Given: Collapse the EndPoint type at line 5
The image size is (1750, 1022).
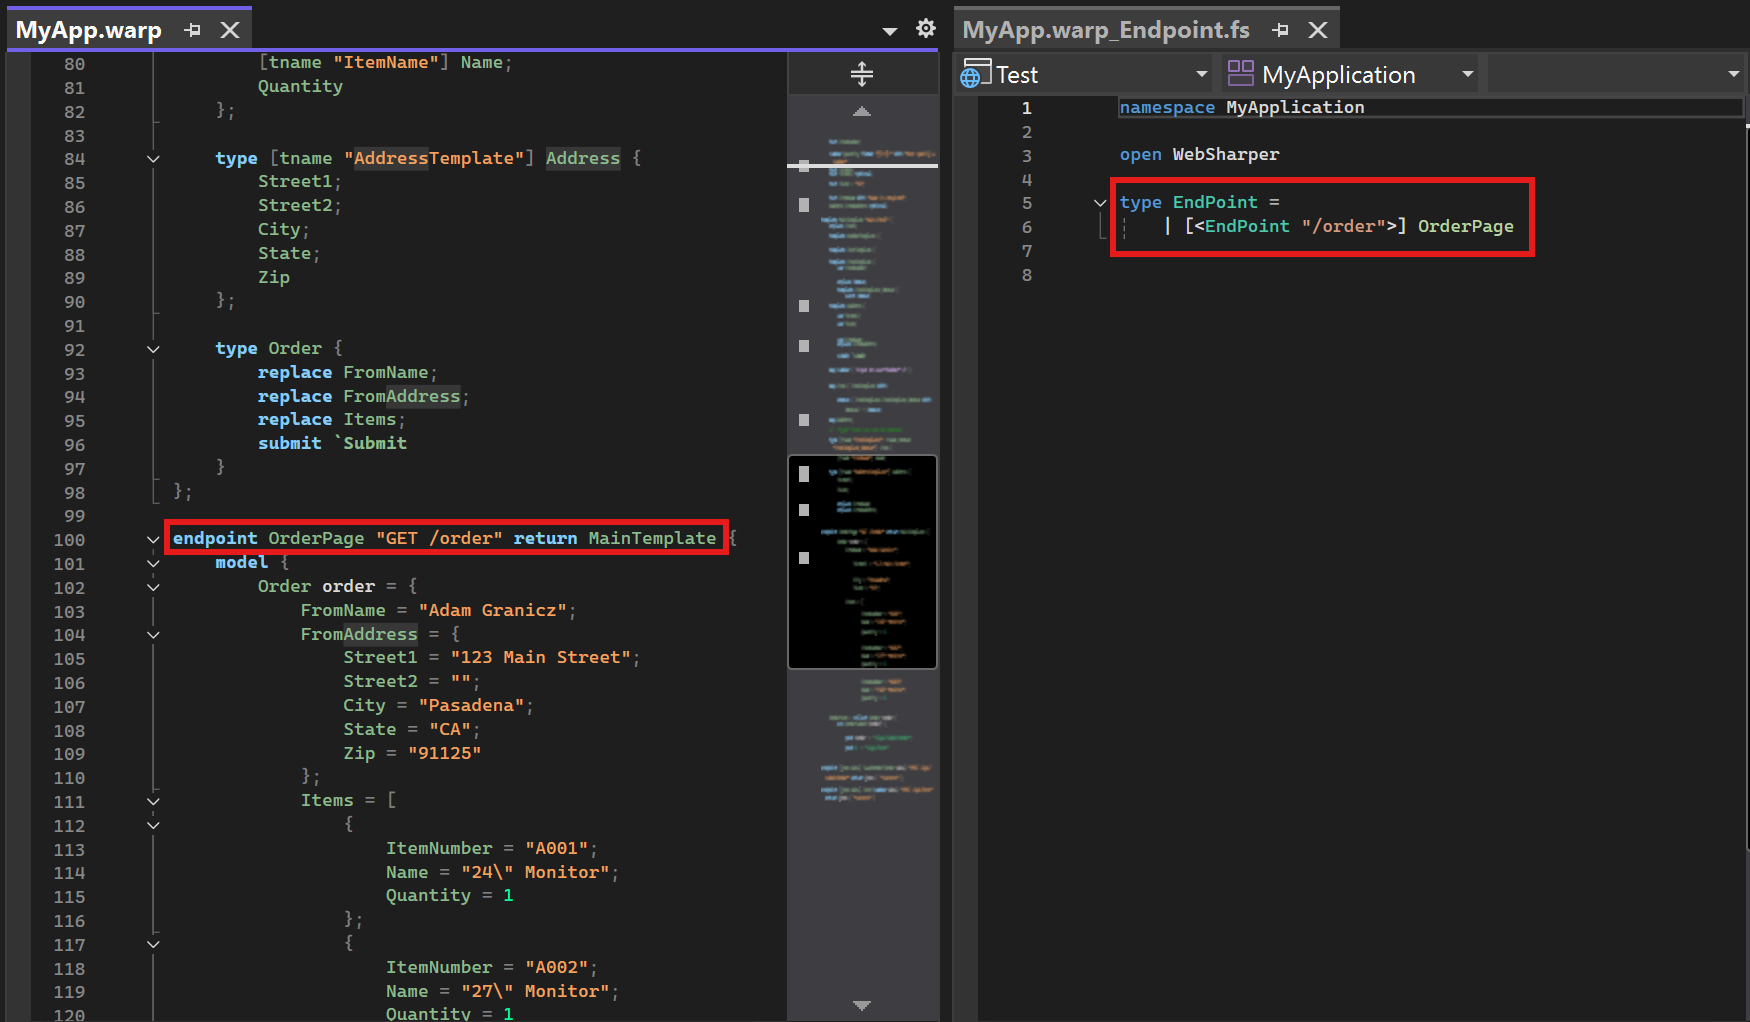Looking at the screenshot, I should pyautogui.click(x=1099, y=201).
